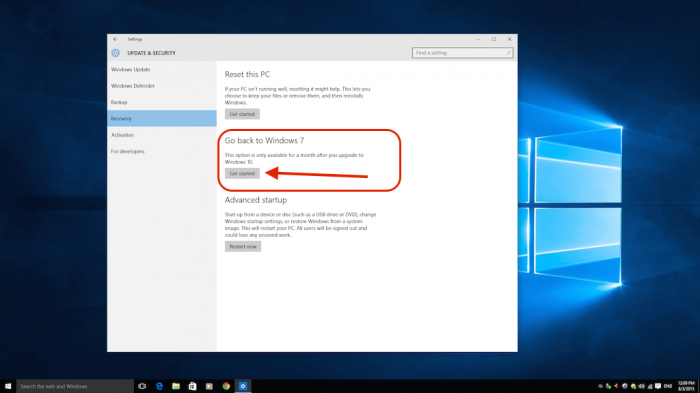This screenshot has height=393, width=700.
Task: Open File Explorer from the taskbar
Action: pyautogui.click(x=176, y=386)
